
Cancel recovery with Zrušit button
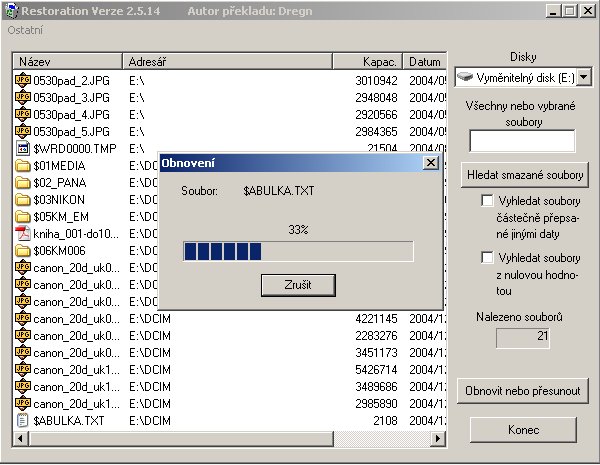coord(298,285)
